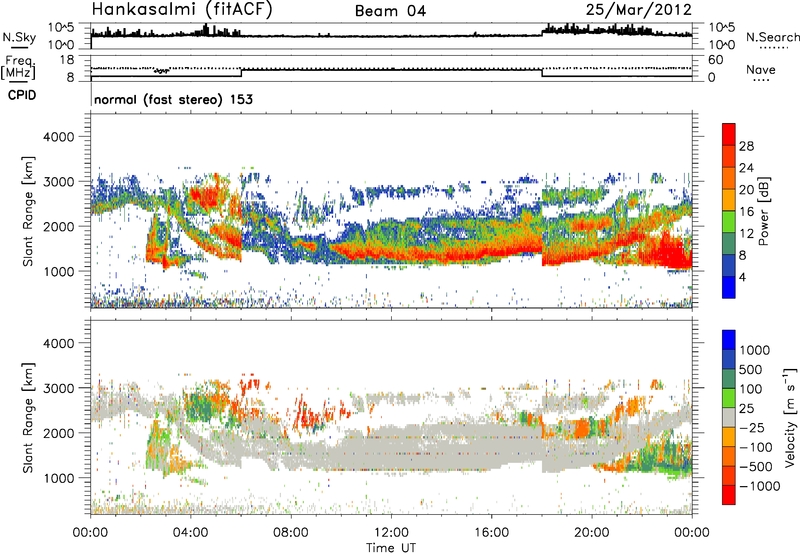Click the 10^5 label beside N.Search
Viewport: 800px width, 554px height.
coord(721,28)
